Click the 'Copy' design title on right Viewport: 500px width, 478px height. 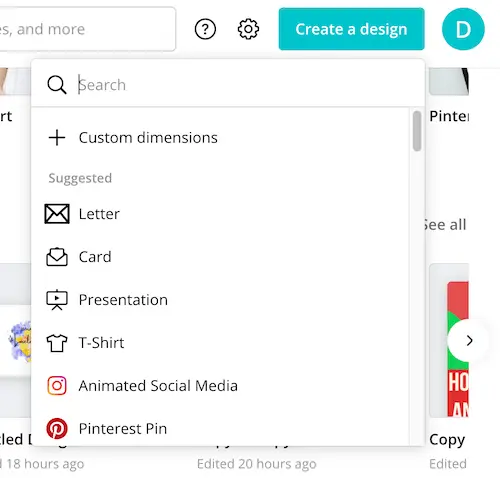coord(447,440)
